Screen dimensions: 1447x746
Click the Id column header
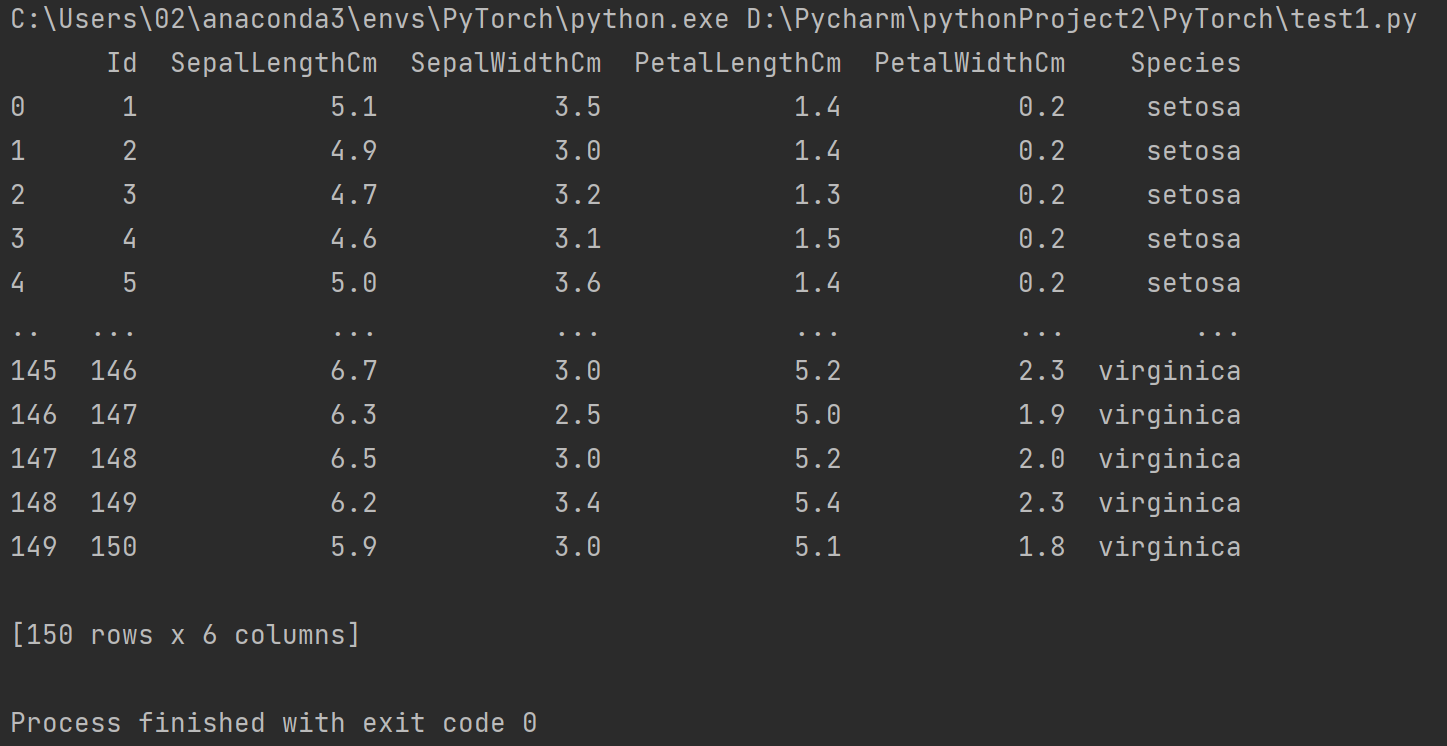click(122, 63)
